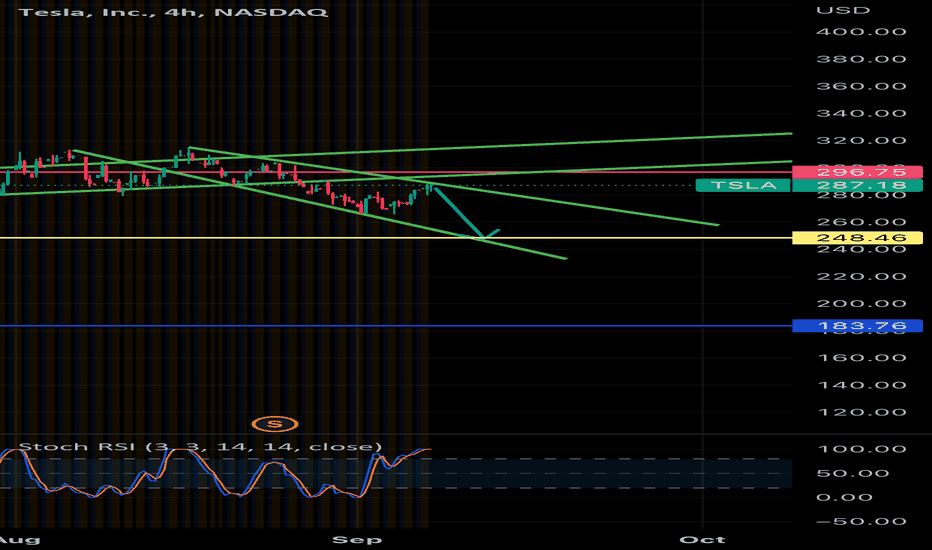This screenshot has height=550, width=932.
Task: Click the 340.00 price axis tick
Action: click(x=861, y=114)
